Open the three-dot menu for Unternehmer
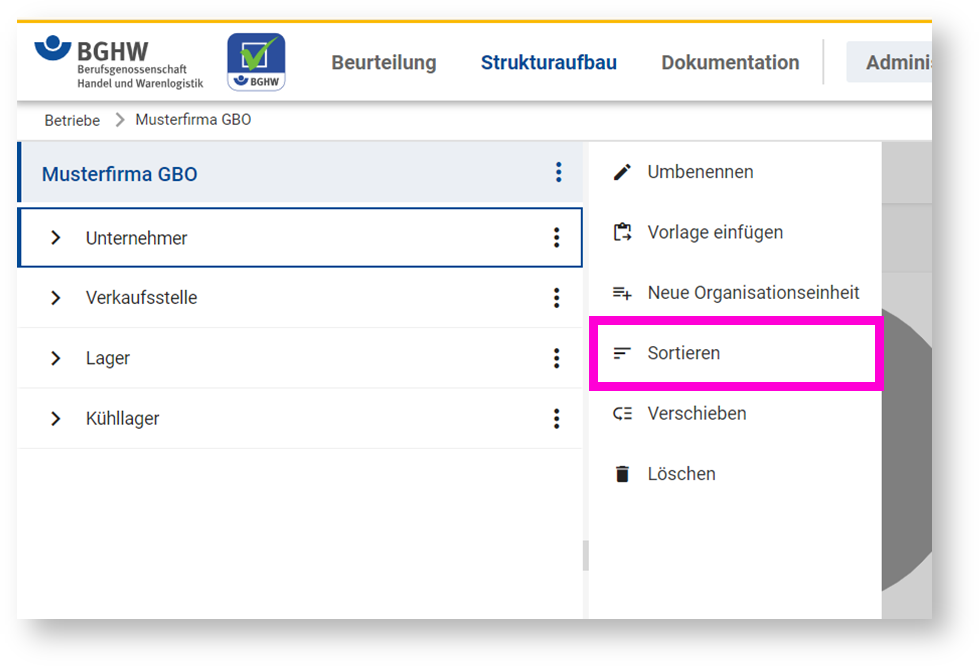The height and width of the screenshot is (667, 980). (556, 238)
